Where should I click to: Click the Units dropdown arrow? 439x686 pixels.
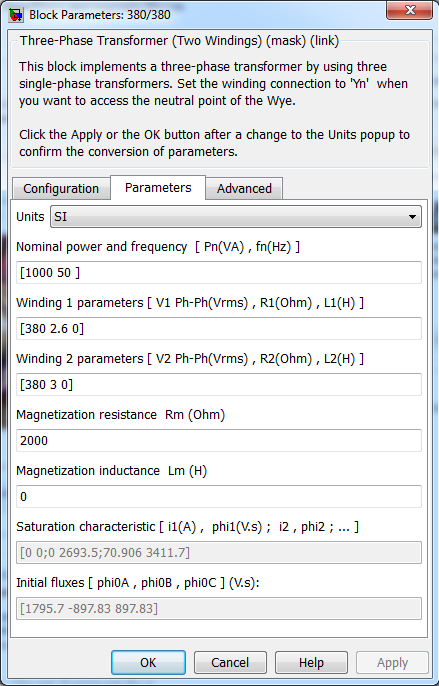click(412, 217)
